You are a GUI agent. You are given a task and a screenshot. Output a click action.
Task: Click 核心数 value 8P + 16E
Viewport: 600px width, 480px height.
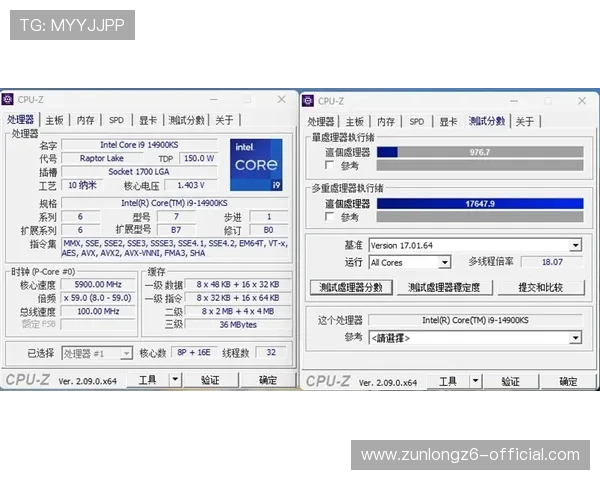point(194,352)
